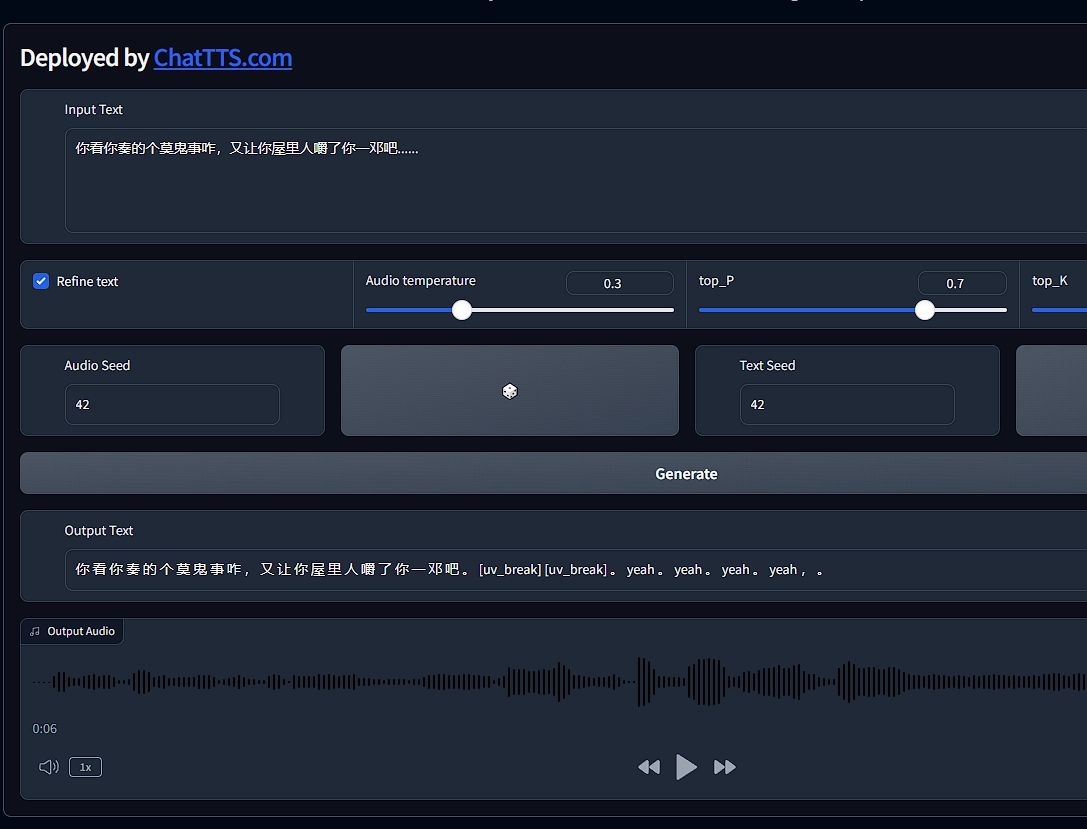Image resolution: width=1087 pixels, height=829 pixels.
Task: Seek by clicking the audio waveform
Action: (560, 682)
